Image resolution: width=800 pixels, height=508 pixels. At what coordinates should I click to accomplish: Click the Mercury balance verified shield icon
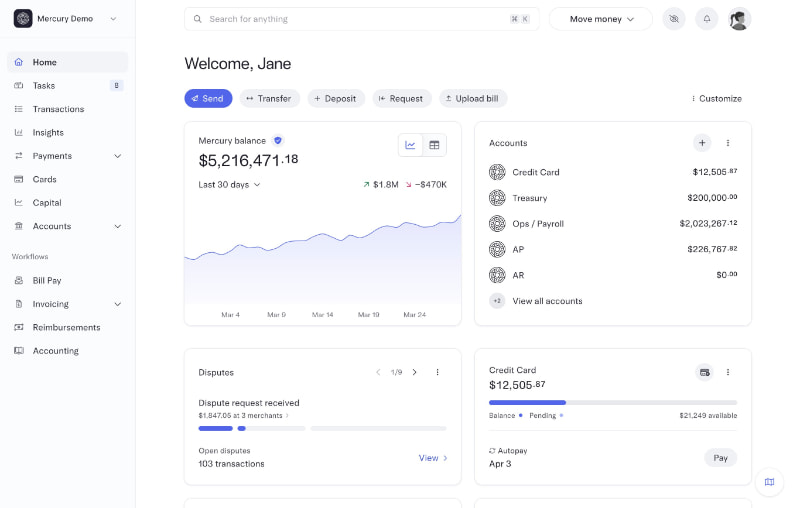coord(278,140)
